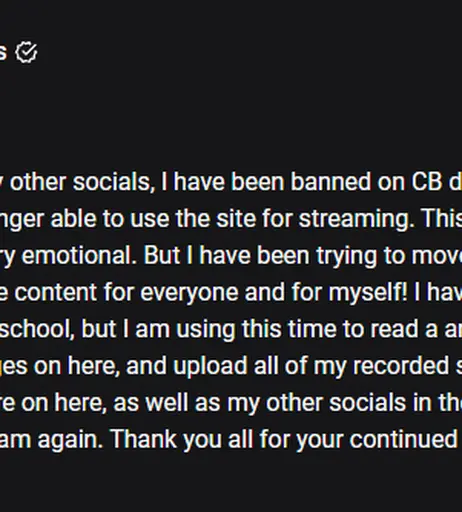Click the word "school," in the post
This screenshot has width=462, height=512.
(37, 329)
